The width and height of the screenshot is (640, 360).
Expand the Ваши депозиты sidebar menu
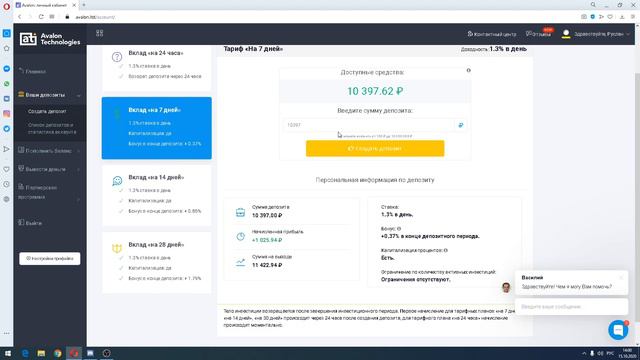(50, 95)
